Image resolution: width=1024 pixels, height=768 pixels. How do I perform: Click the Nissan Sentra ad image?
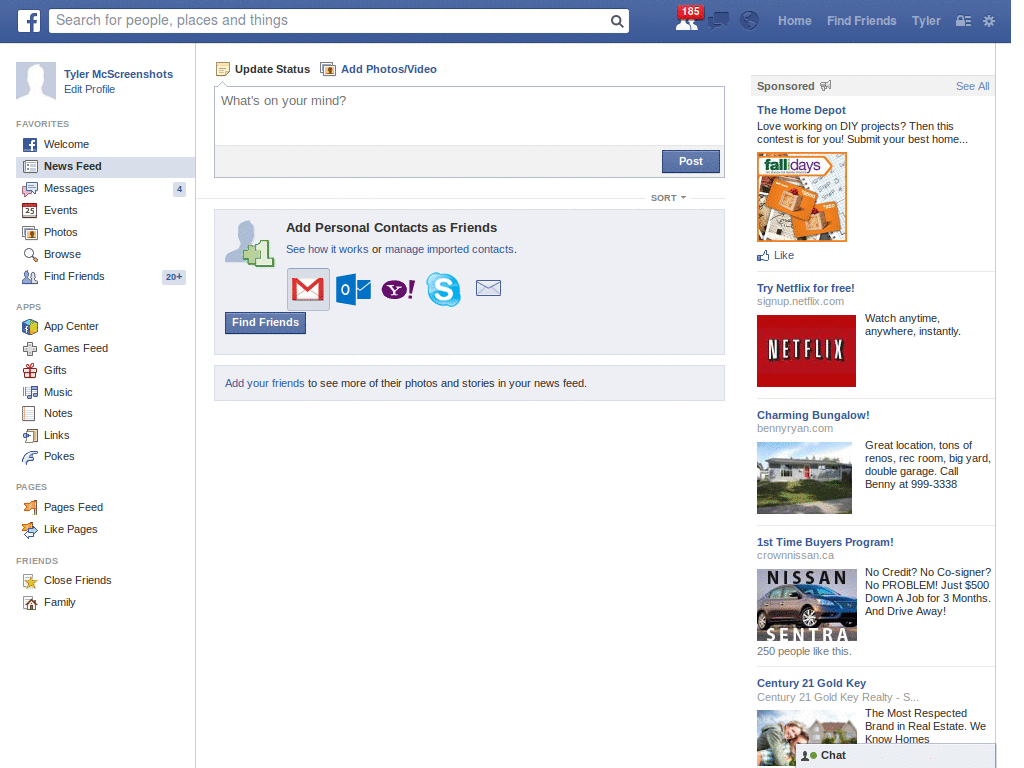(x=807, y=605)
